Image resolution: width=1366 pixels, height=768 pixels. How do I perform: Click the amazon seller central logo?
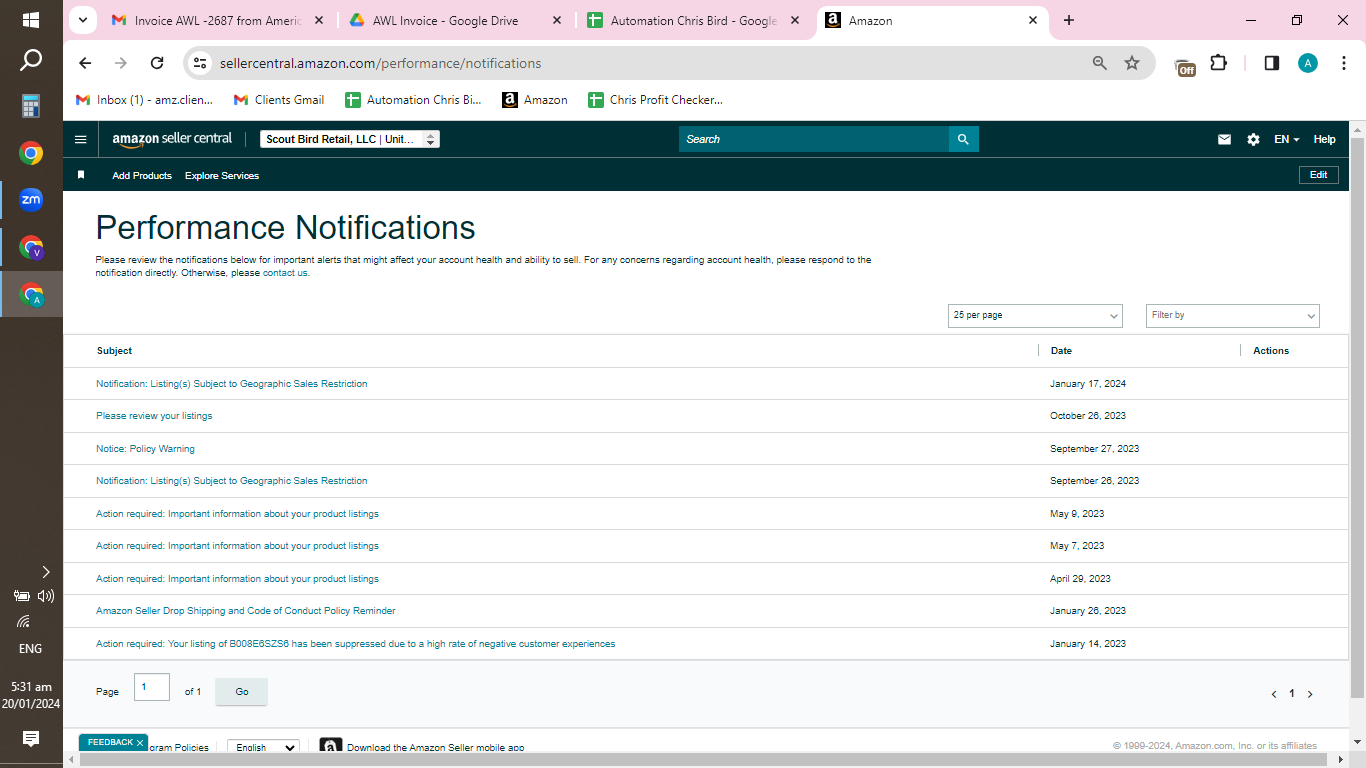click(172, 139)
